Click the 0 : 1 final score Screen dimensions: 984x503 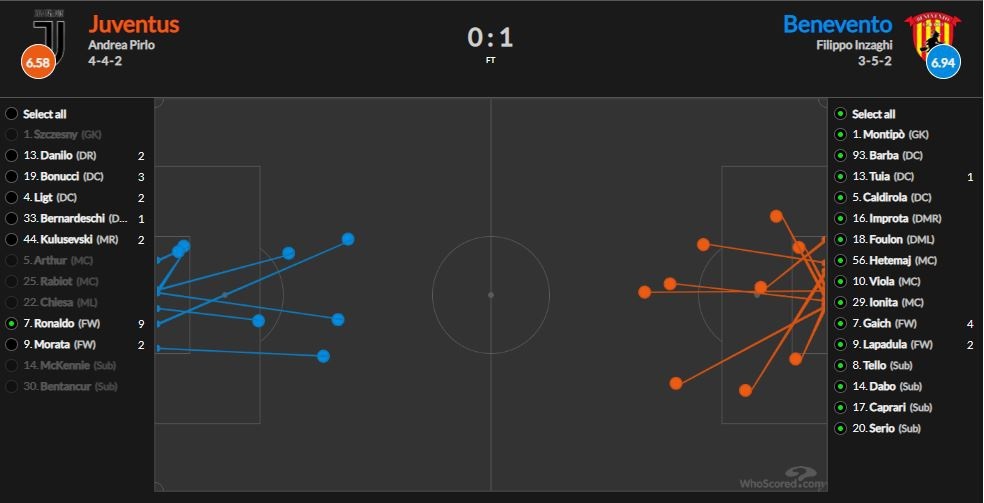click(490, 38)
